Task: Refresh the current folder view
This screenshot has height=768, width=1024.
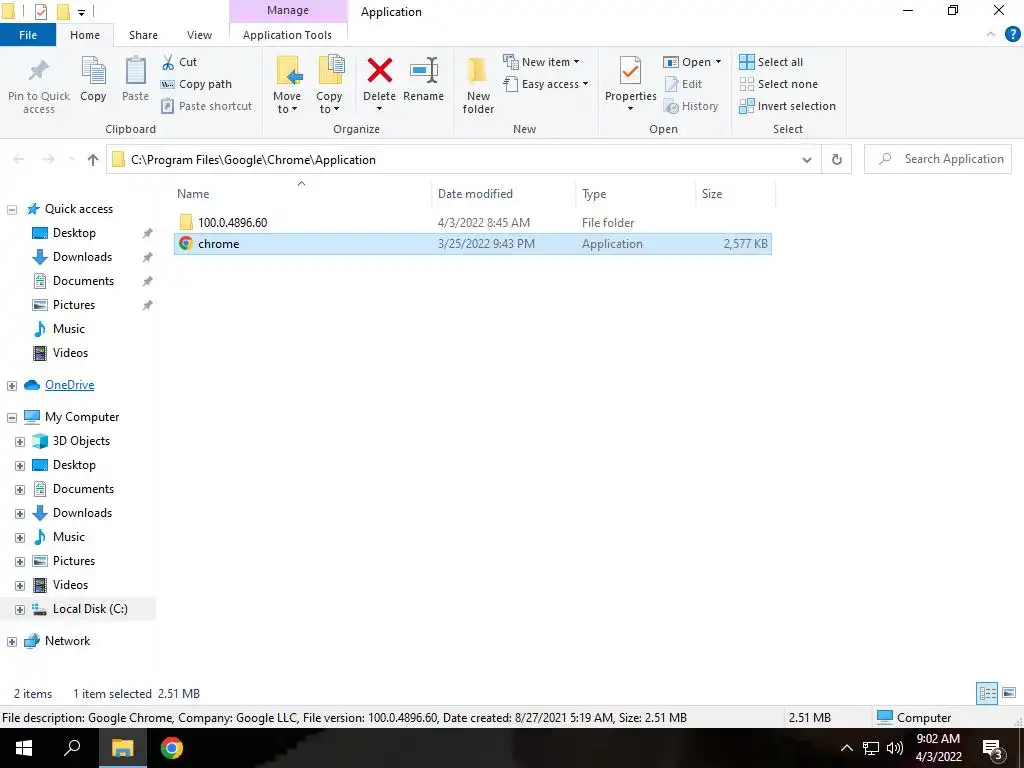Action: point(837,159)
